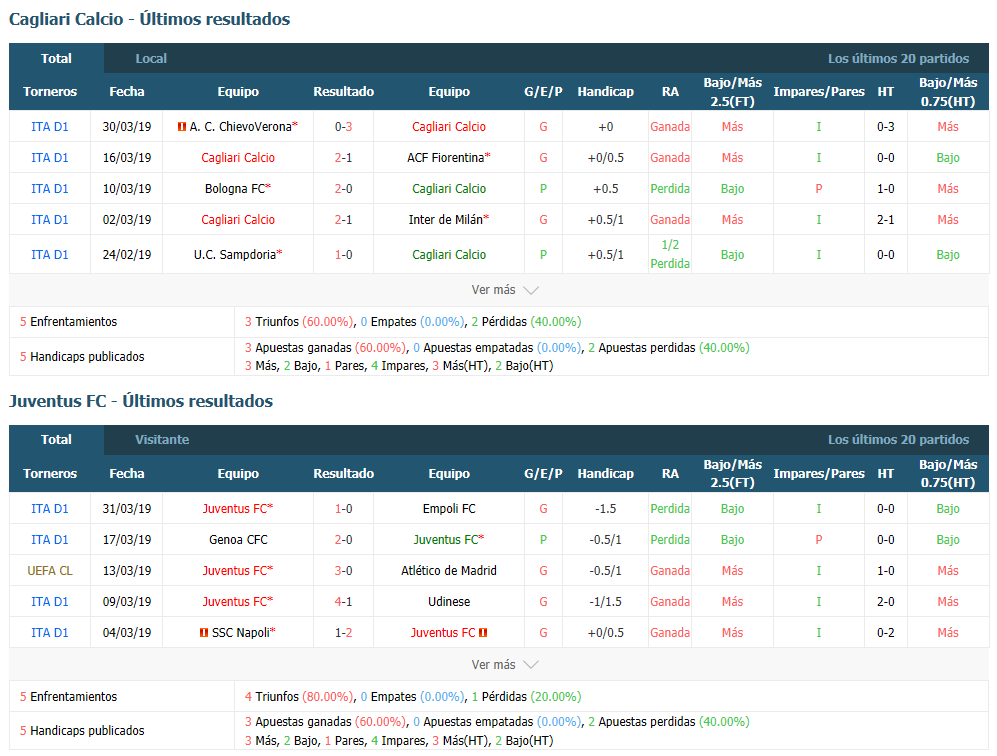Screen dimensions: 997x756
Task: Click HT score 2-1 in Inter row
Action: click(886, 220)
